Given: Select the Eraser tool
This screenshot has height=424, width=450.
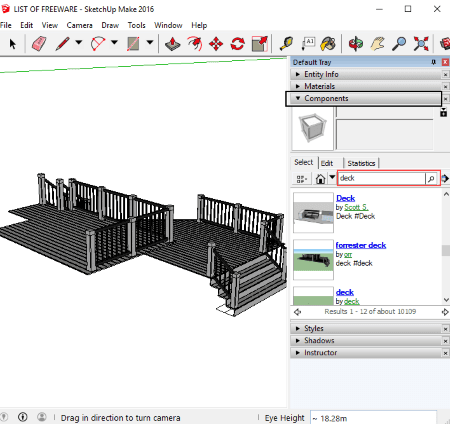Looking at the screenshot, I should (x=39, y=44).
